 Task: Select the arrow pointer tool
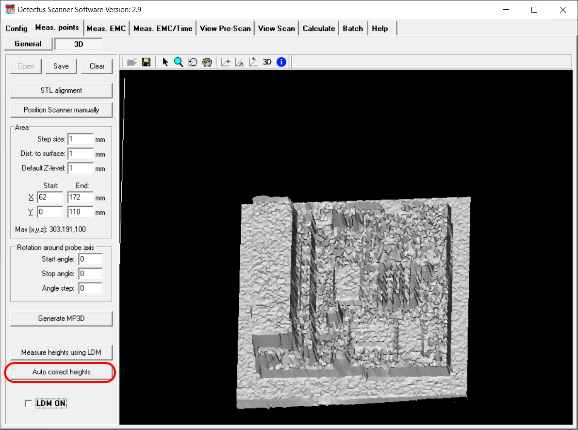tap(165, 62)
